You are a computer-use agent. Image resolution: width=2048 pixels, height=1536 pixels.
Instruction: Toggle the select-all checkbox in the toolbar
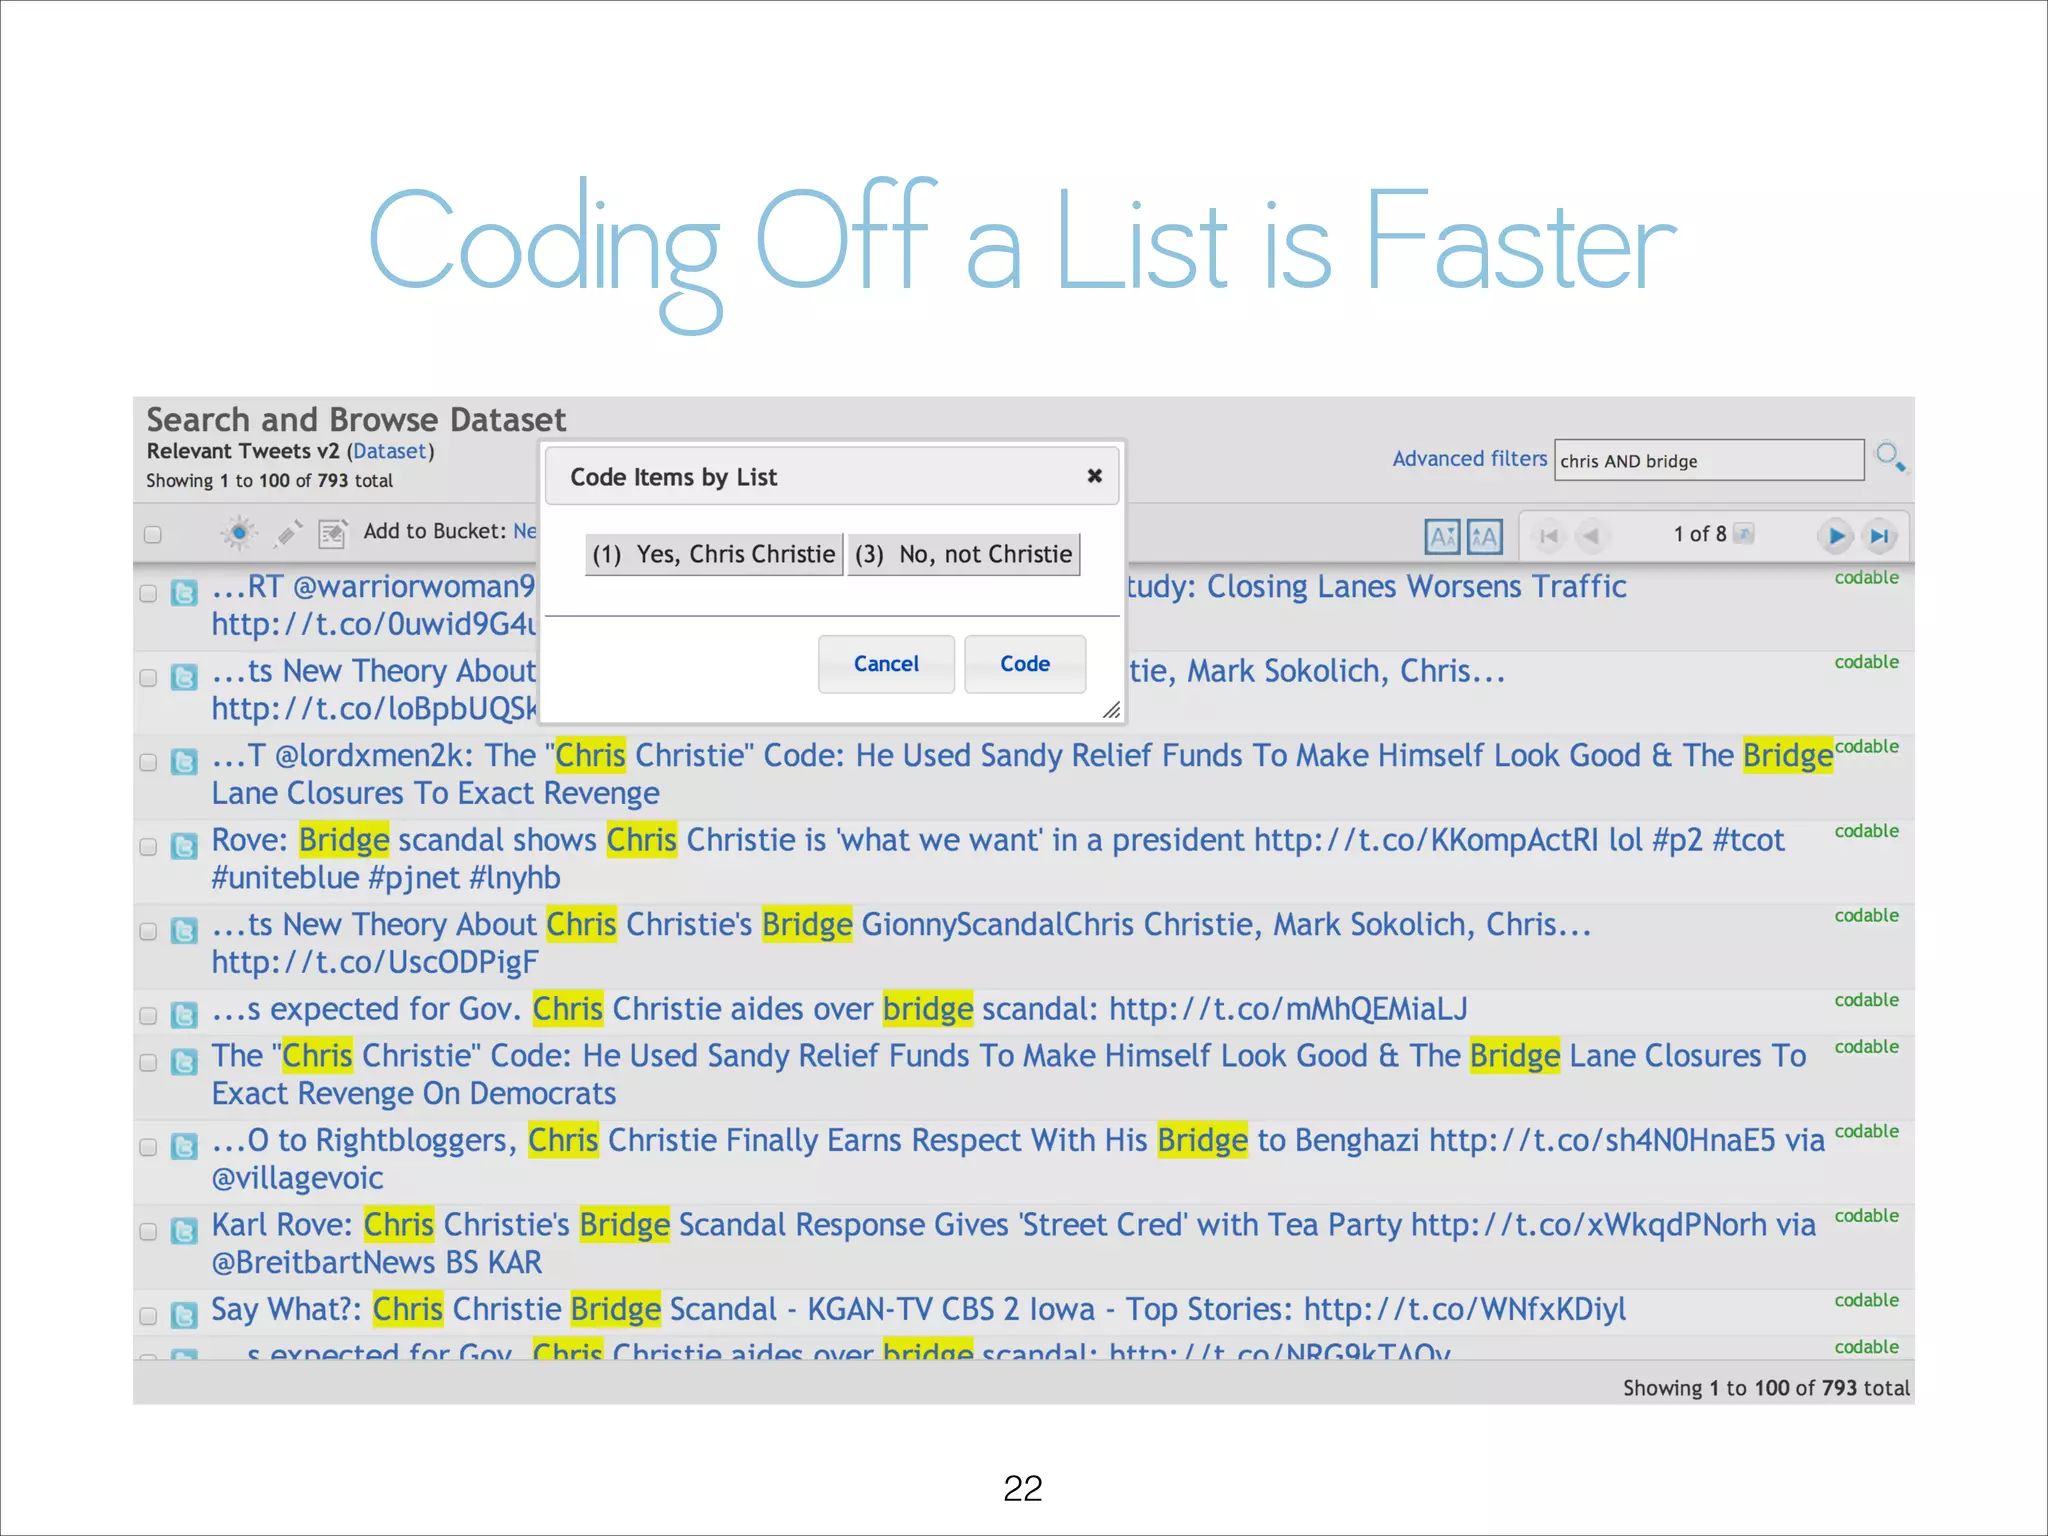click(153, 534)
